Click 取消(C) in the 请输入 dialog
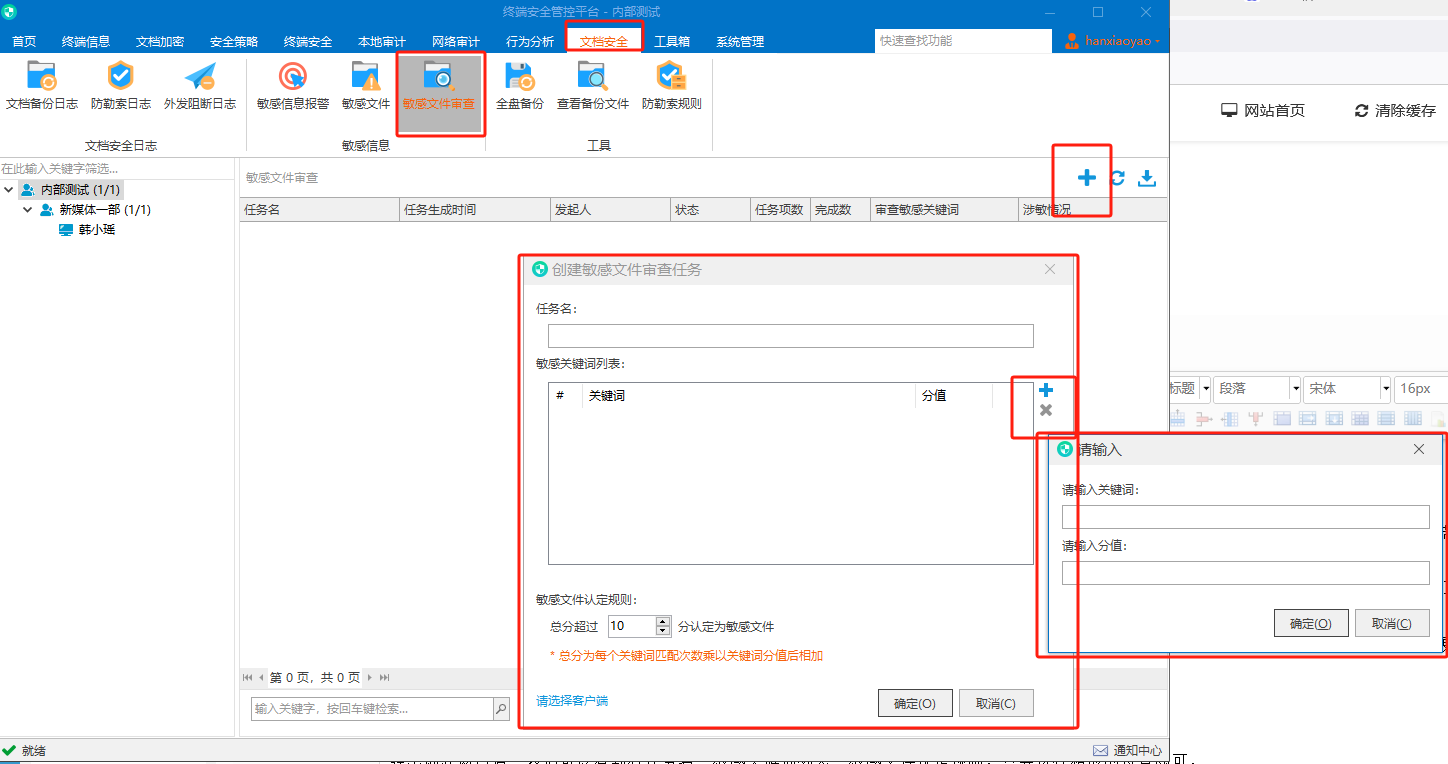This screenshot has width=1448, height=764. pos(1392,623)
